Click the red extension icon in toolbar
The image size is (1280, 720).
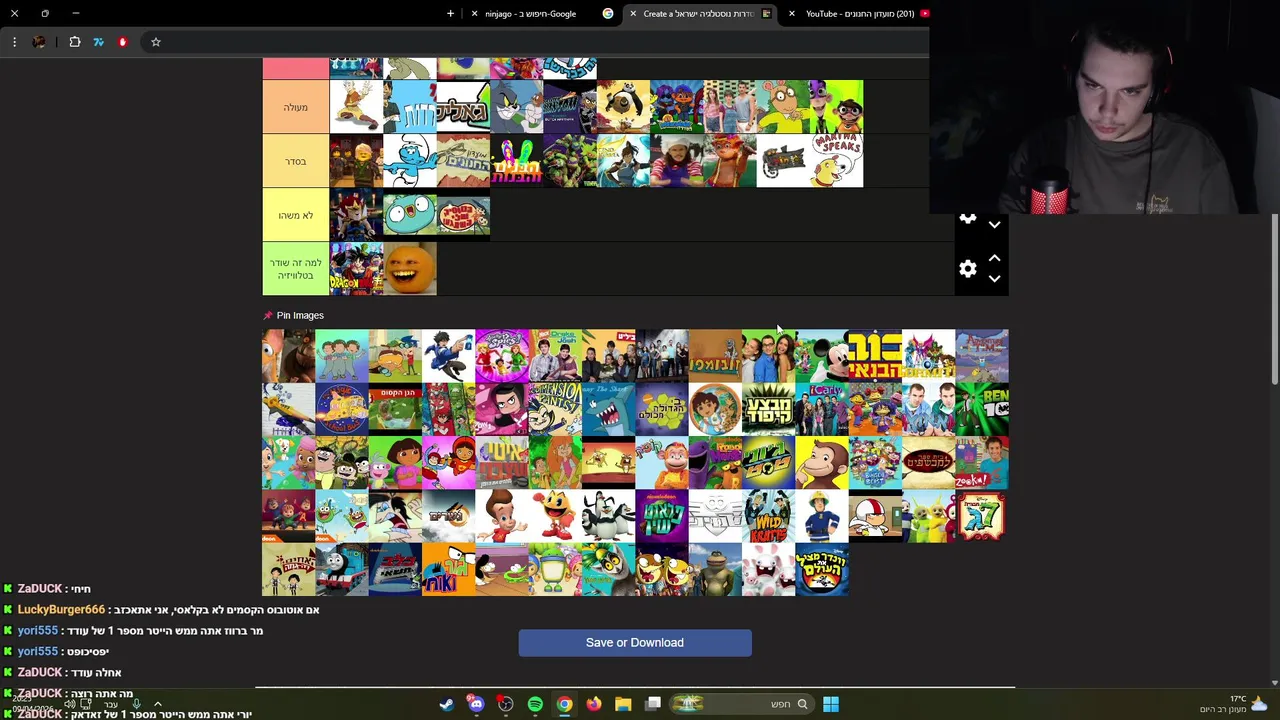pos(122,42)
